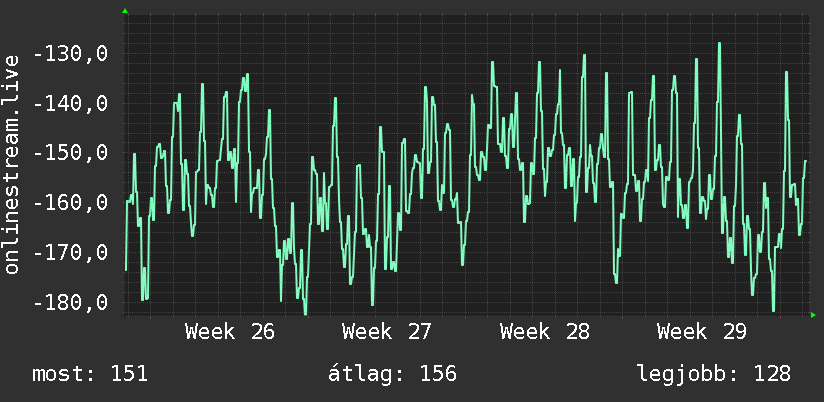The height and width of the screenshot is (402, 824).
Task: Click the 'legjobb: 128' statistic
Action: click(x=714, y=374)
